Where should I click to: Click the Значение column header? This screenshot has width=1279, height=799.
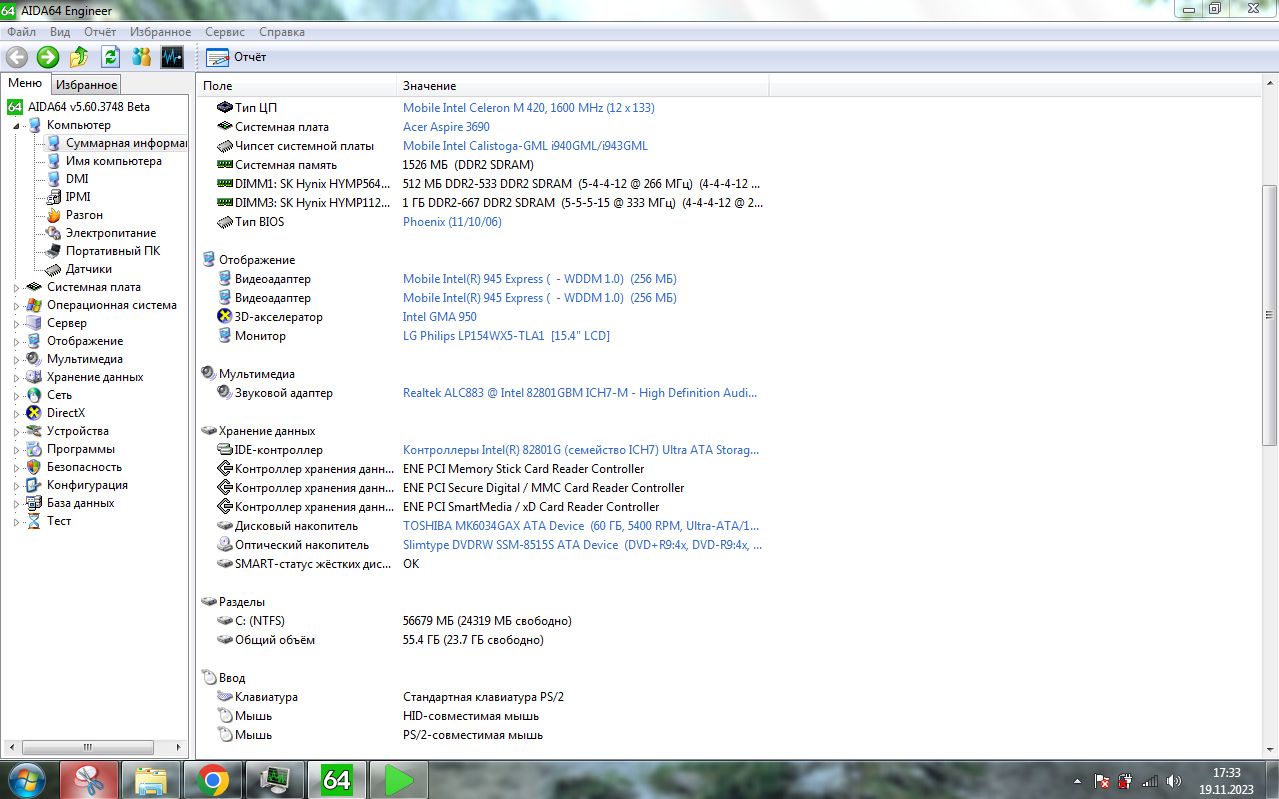(582, 86)
